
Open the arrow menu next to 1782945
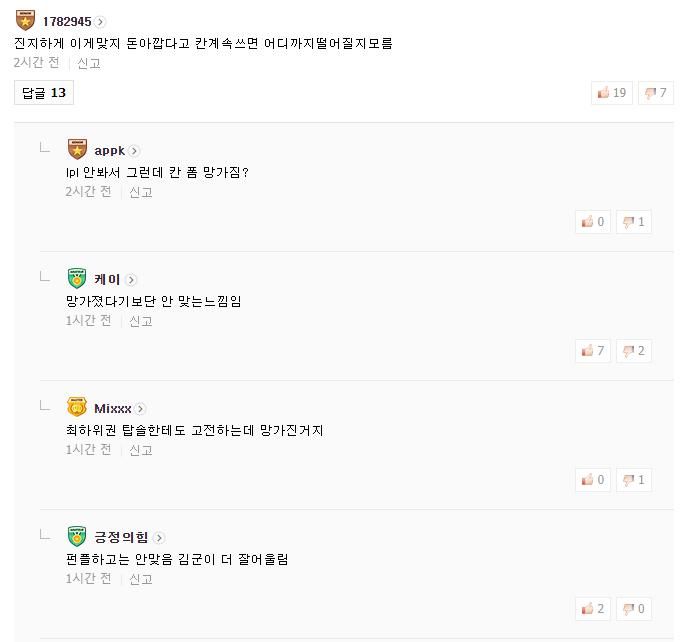click(101, 22)
